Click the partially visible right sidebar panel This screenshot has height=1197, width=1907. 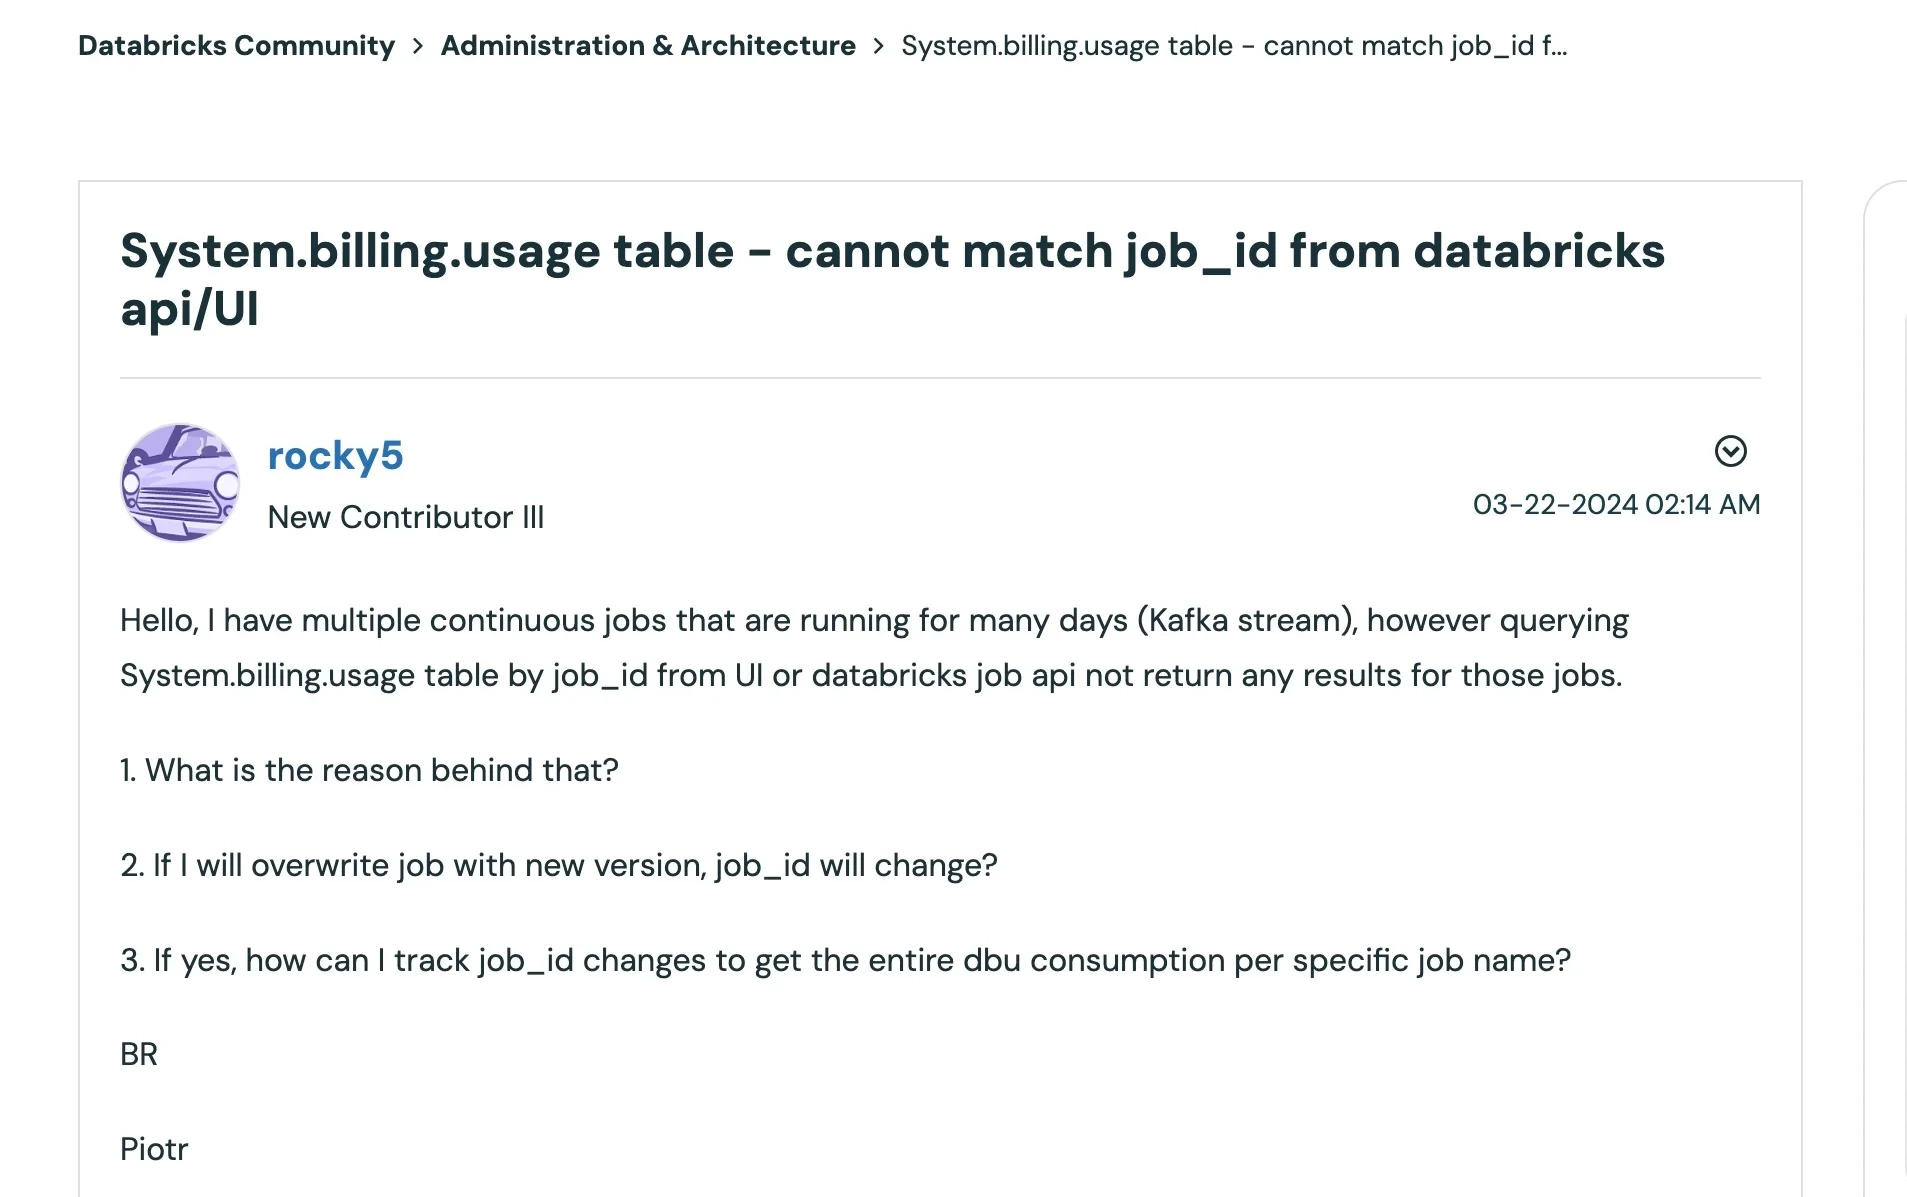(1885, 688)
